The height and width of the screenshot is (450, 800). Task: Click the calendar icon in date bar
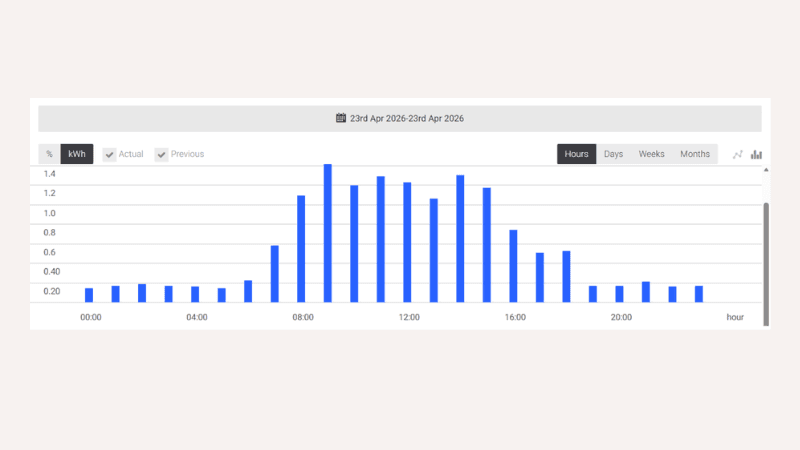pos(340,118)
